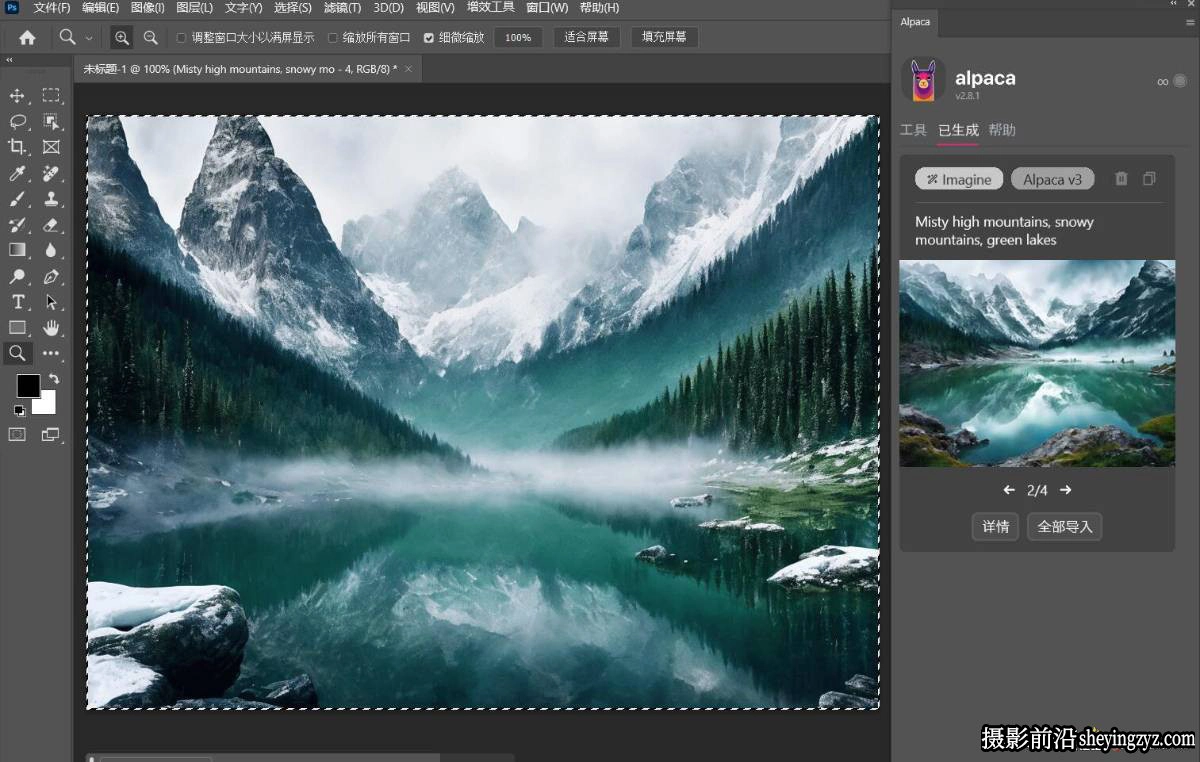1200x762 pixels.
Task: Select the Horizontal Type tool
Action: click(x=17, y=302)
